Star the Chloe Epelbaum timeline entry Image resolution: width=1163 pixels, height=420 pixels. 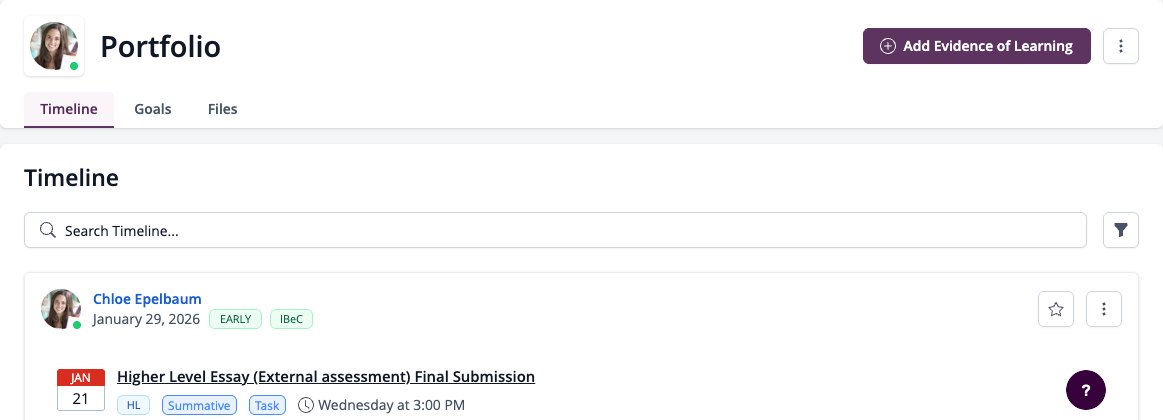1056,309
